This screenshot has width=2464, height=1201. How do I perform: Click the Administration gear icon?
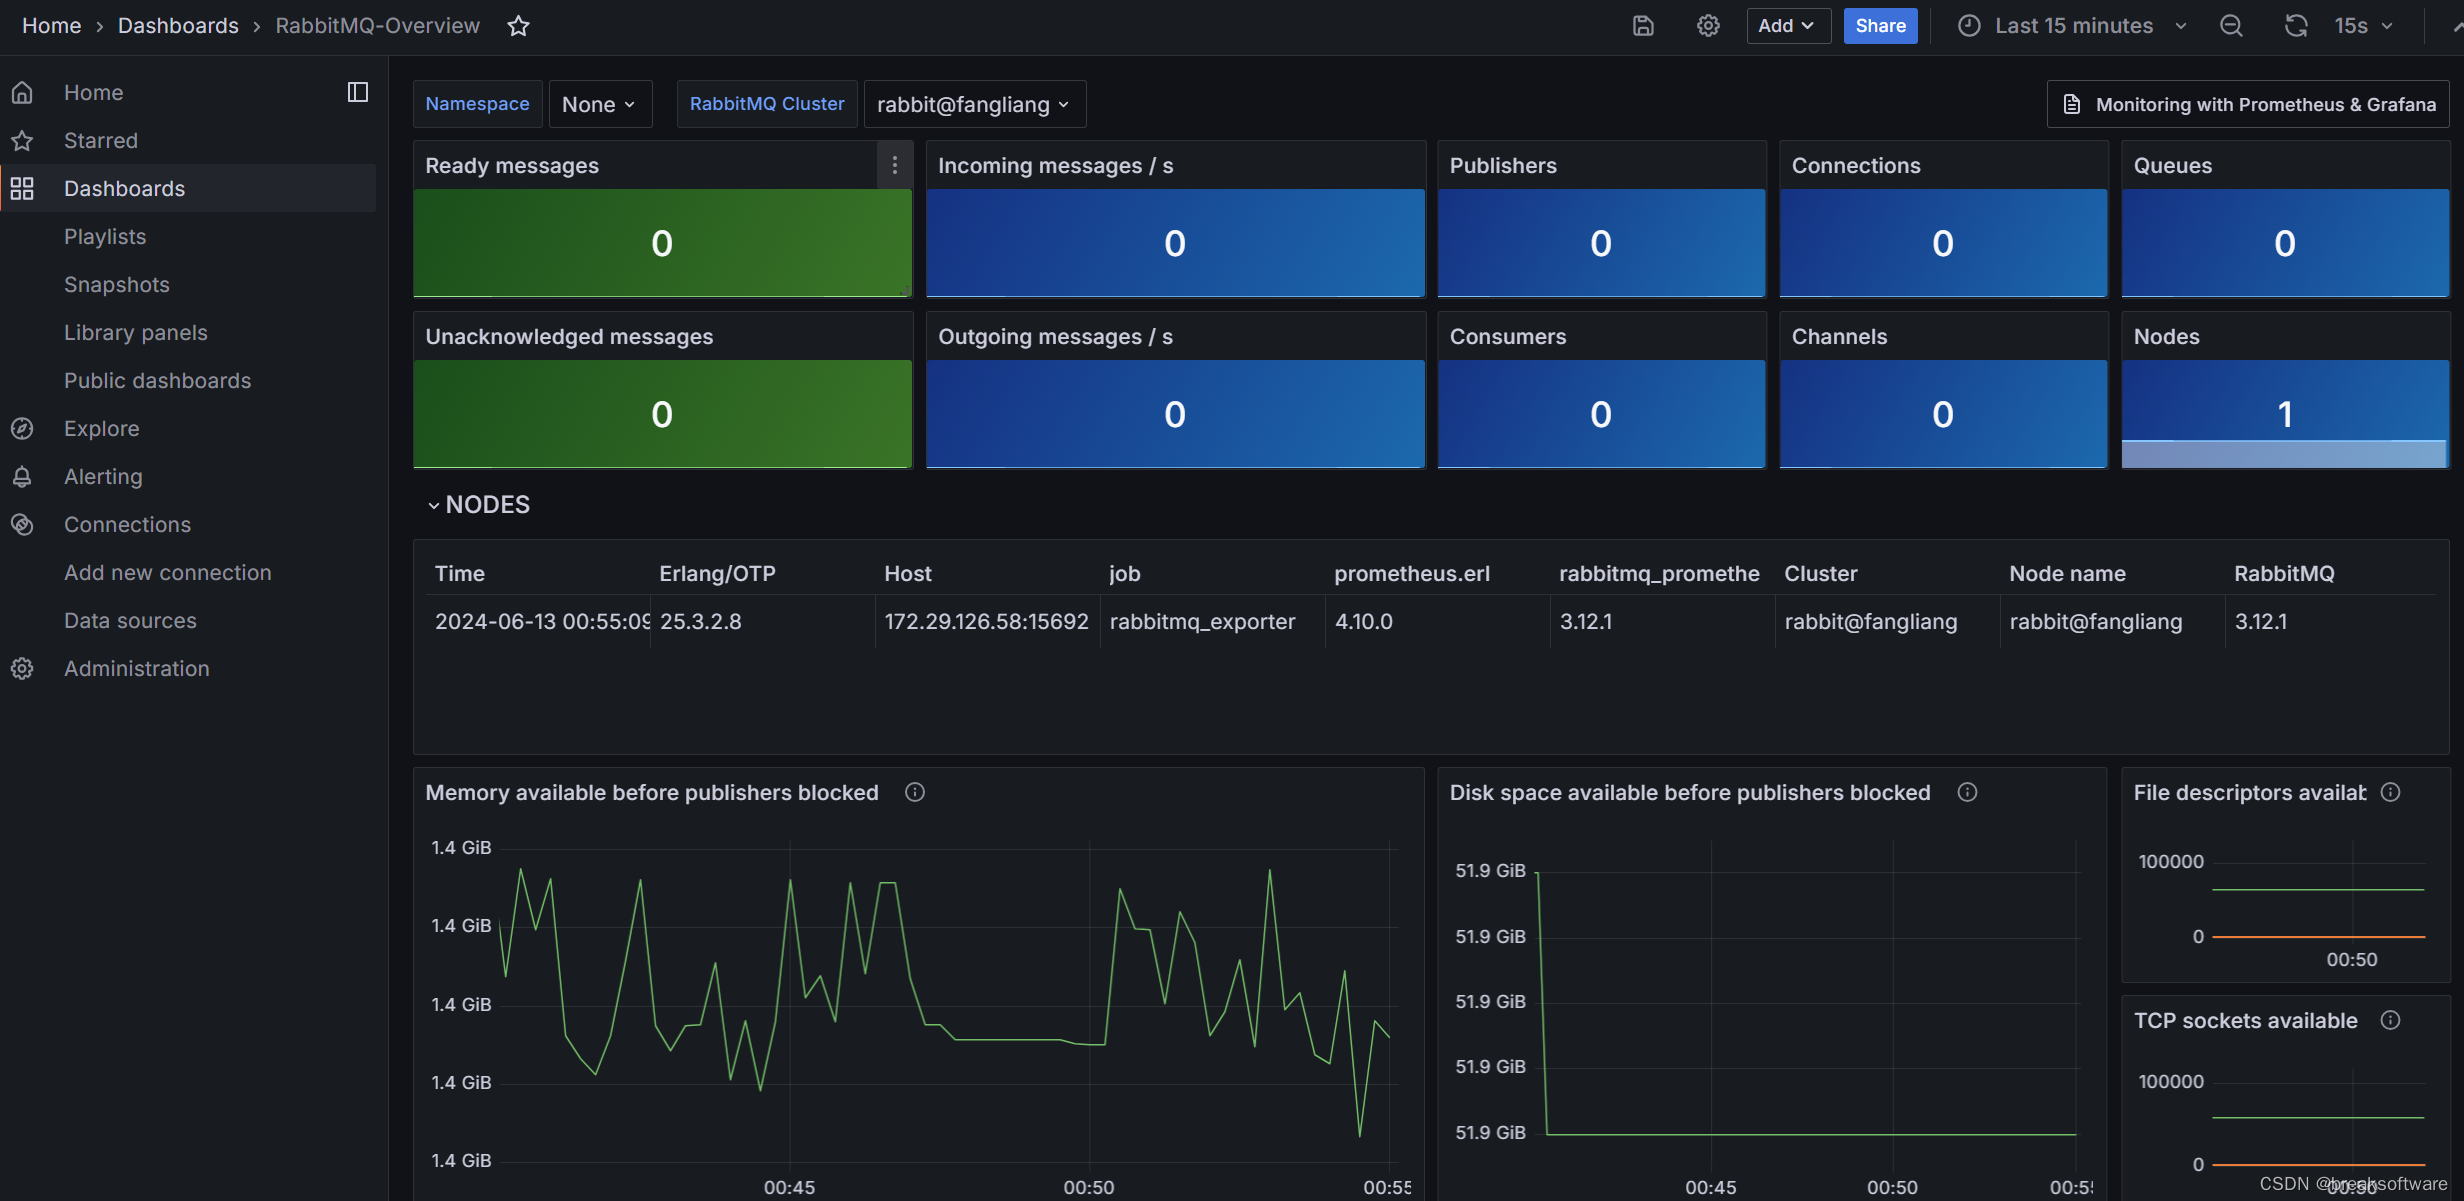pyautogui.click(x=22, y=669)
